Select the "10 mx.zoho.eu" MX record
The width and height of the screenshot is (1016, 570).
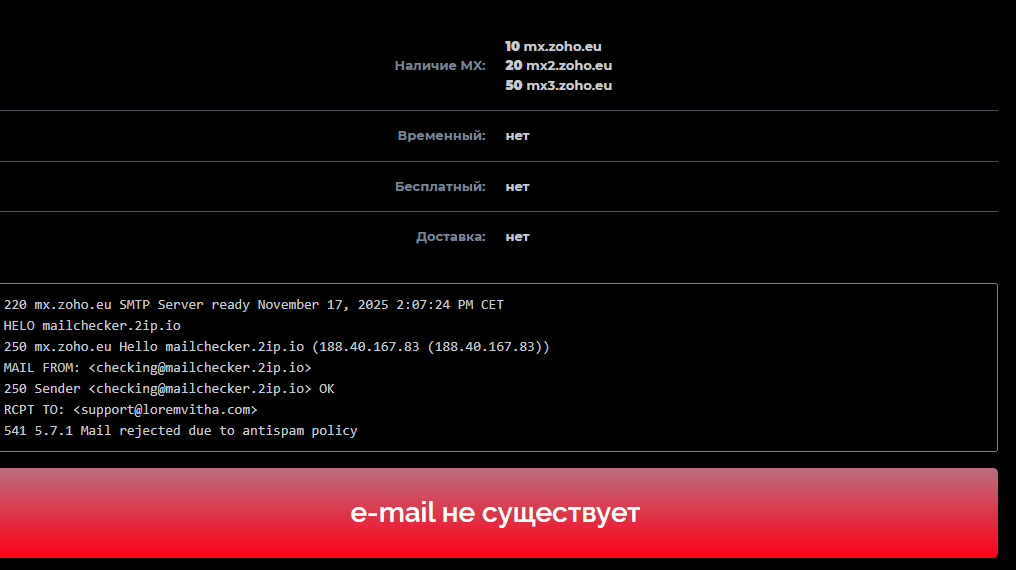[553, 46]
